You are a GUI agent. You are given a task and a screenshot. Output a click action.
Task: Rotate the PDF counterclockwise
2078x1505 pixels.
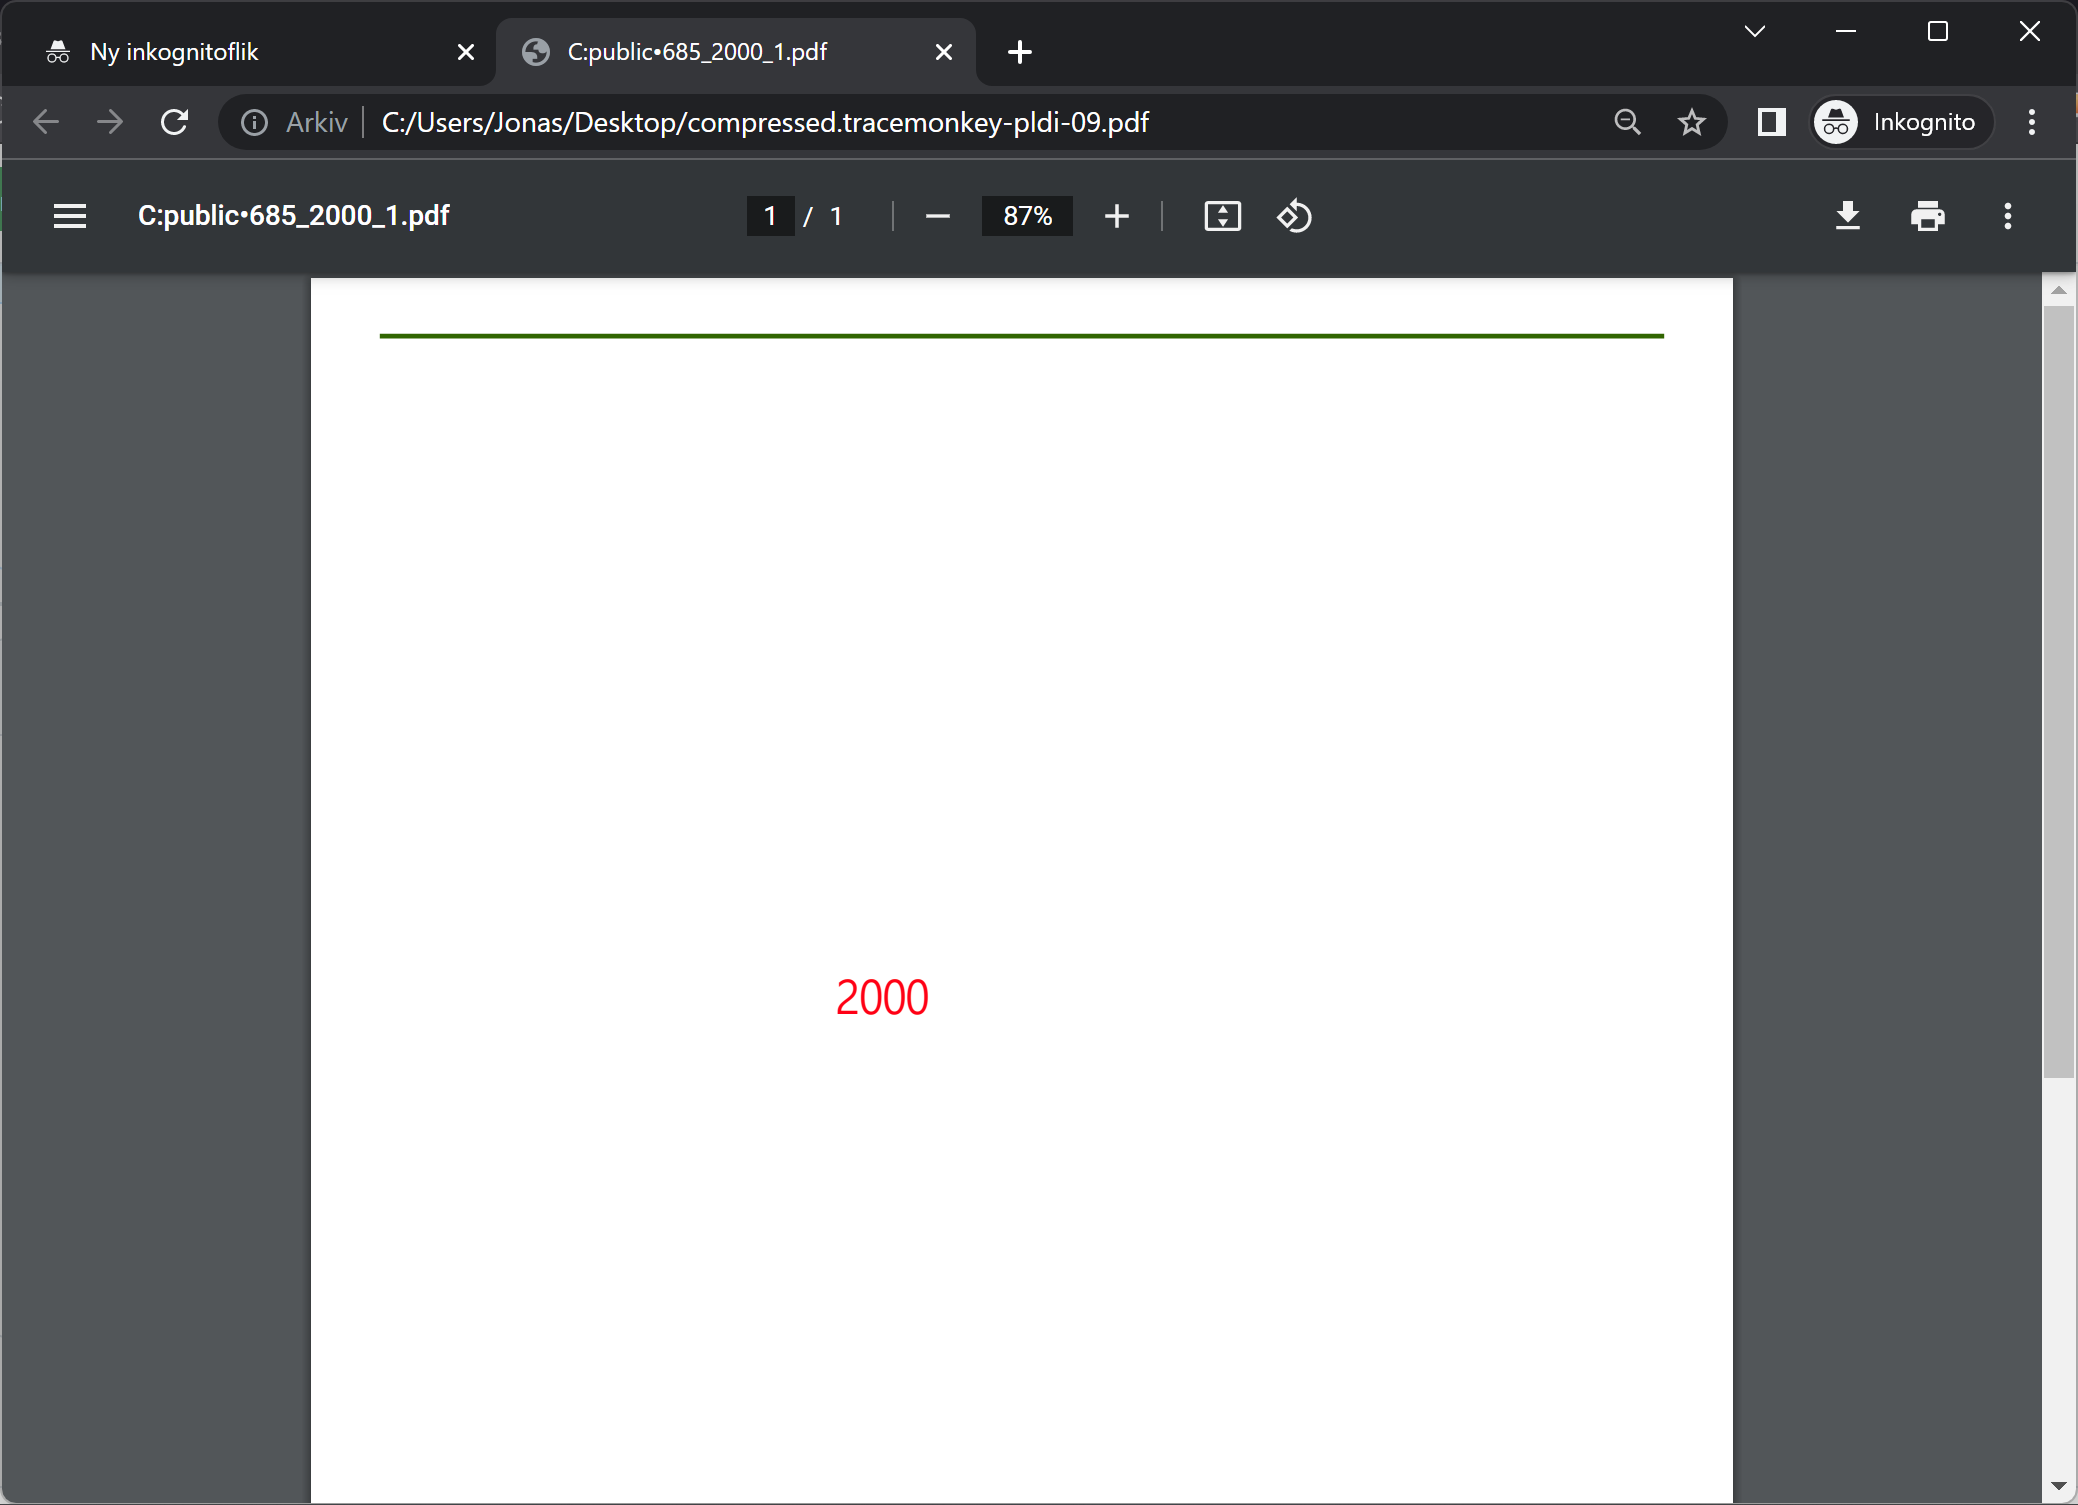coord(1294,216)
